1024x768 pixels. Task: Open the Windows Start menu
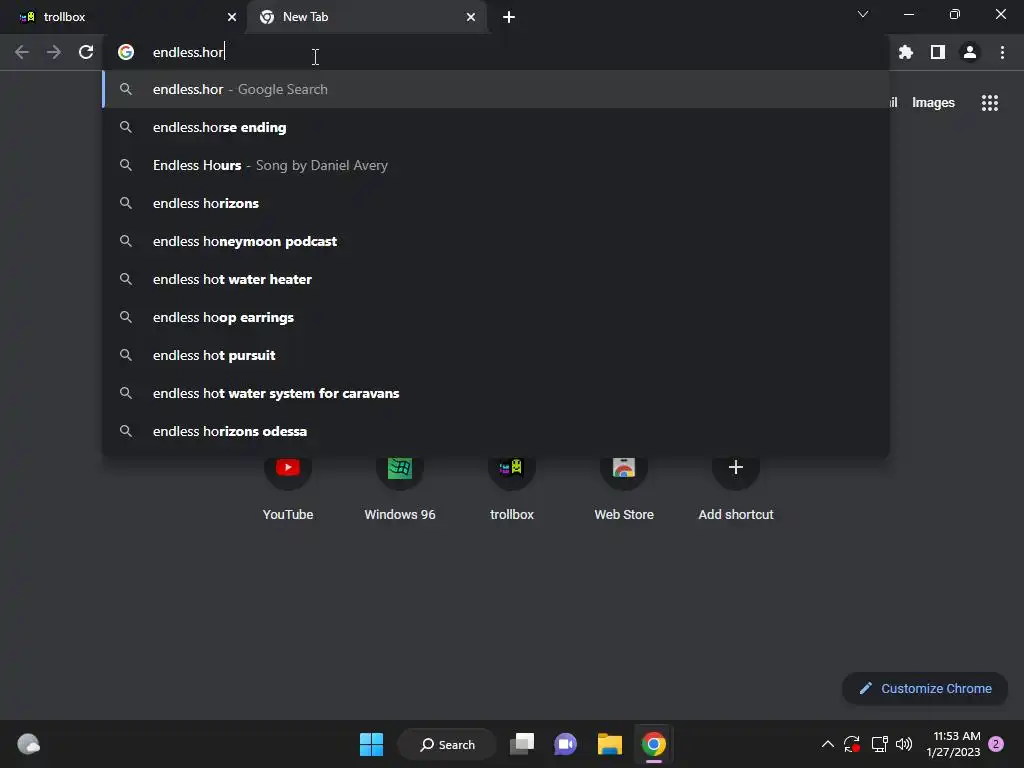(372, 744)
